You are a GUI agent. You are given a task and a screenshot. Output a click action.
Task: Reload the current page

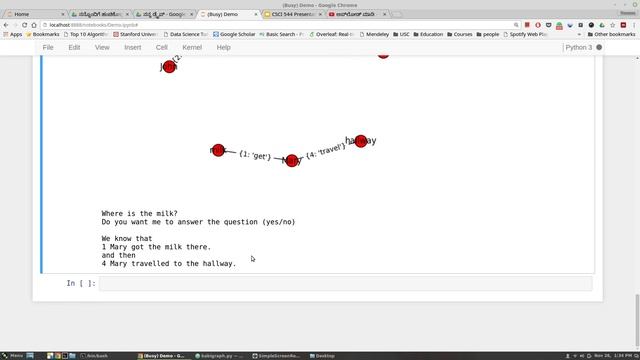tap(24, 25)
